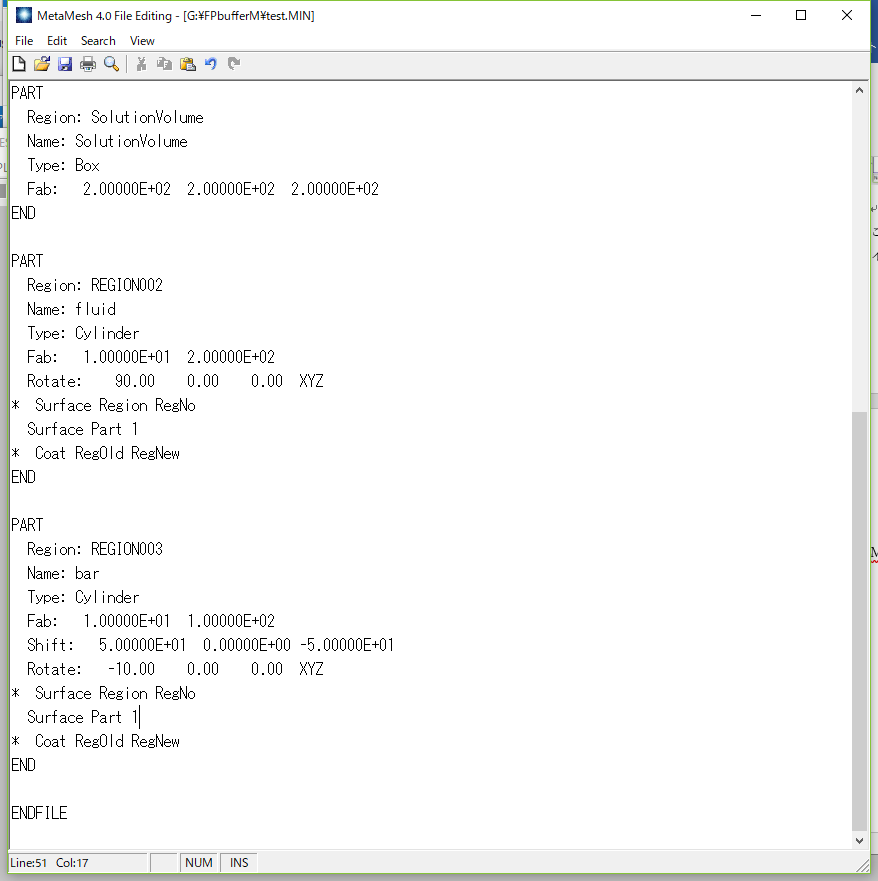Click the 'Rotate: -10.00' line
The image size is (878, 881).
coord(175,669)
